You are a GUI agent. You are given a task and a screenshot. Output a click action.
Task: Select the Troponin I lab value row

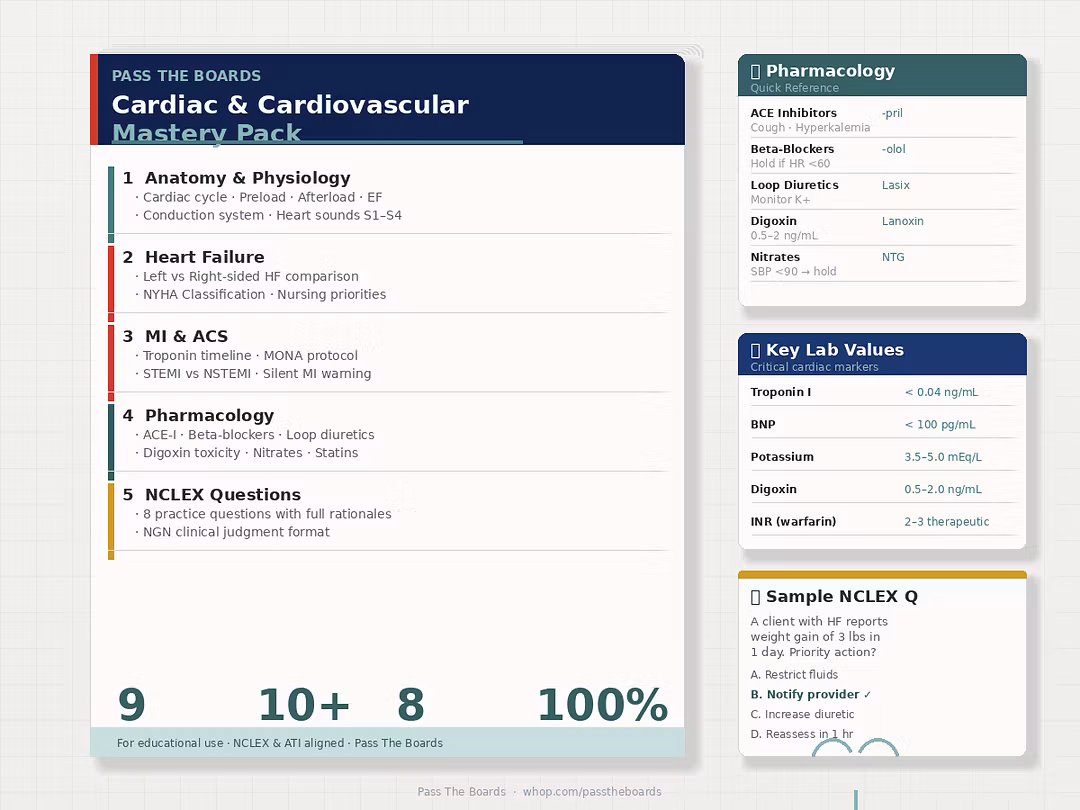883,392
